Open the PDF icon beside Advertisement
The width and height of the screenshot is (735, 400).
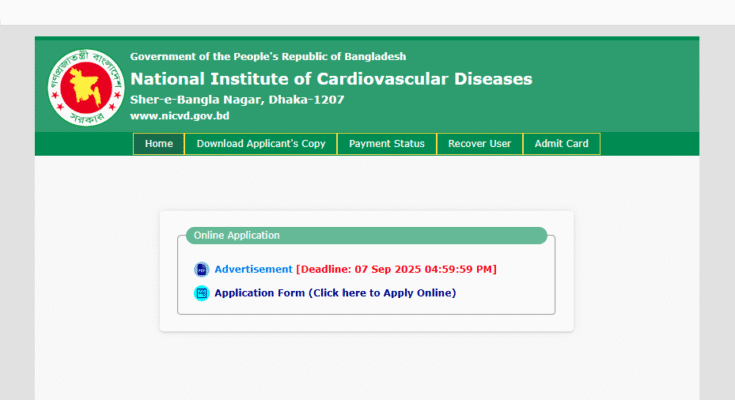pyautogui.click(x=201, y=269)
